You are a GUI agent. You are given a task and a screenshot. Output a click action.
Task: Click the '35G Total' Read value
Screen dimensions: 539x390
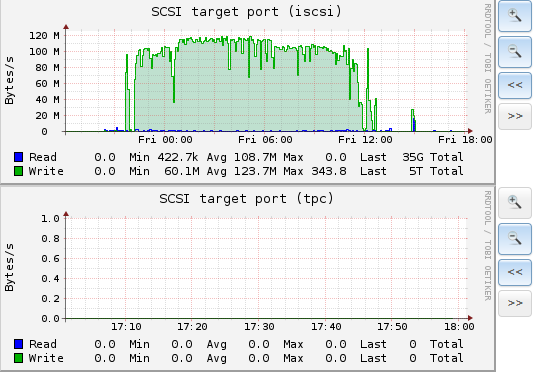(x=433, y=157)
